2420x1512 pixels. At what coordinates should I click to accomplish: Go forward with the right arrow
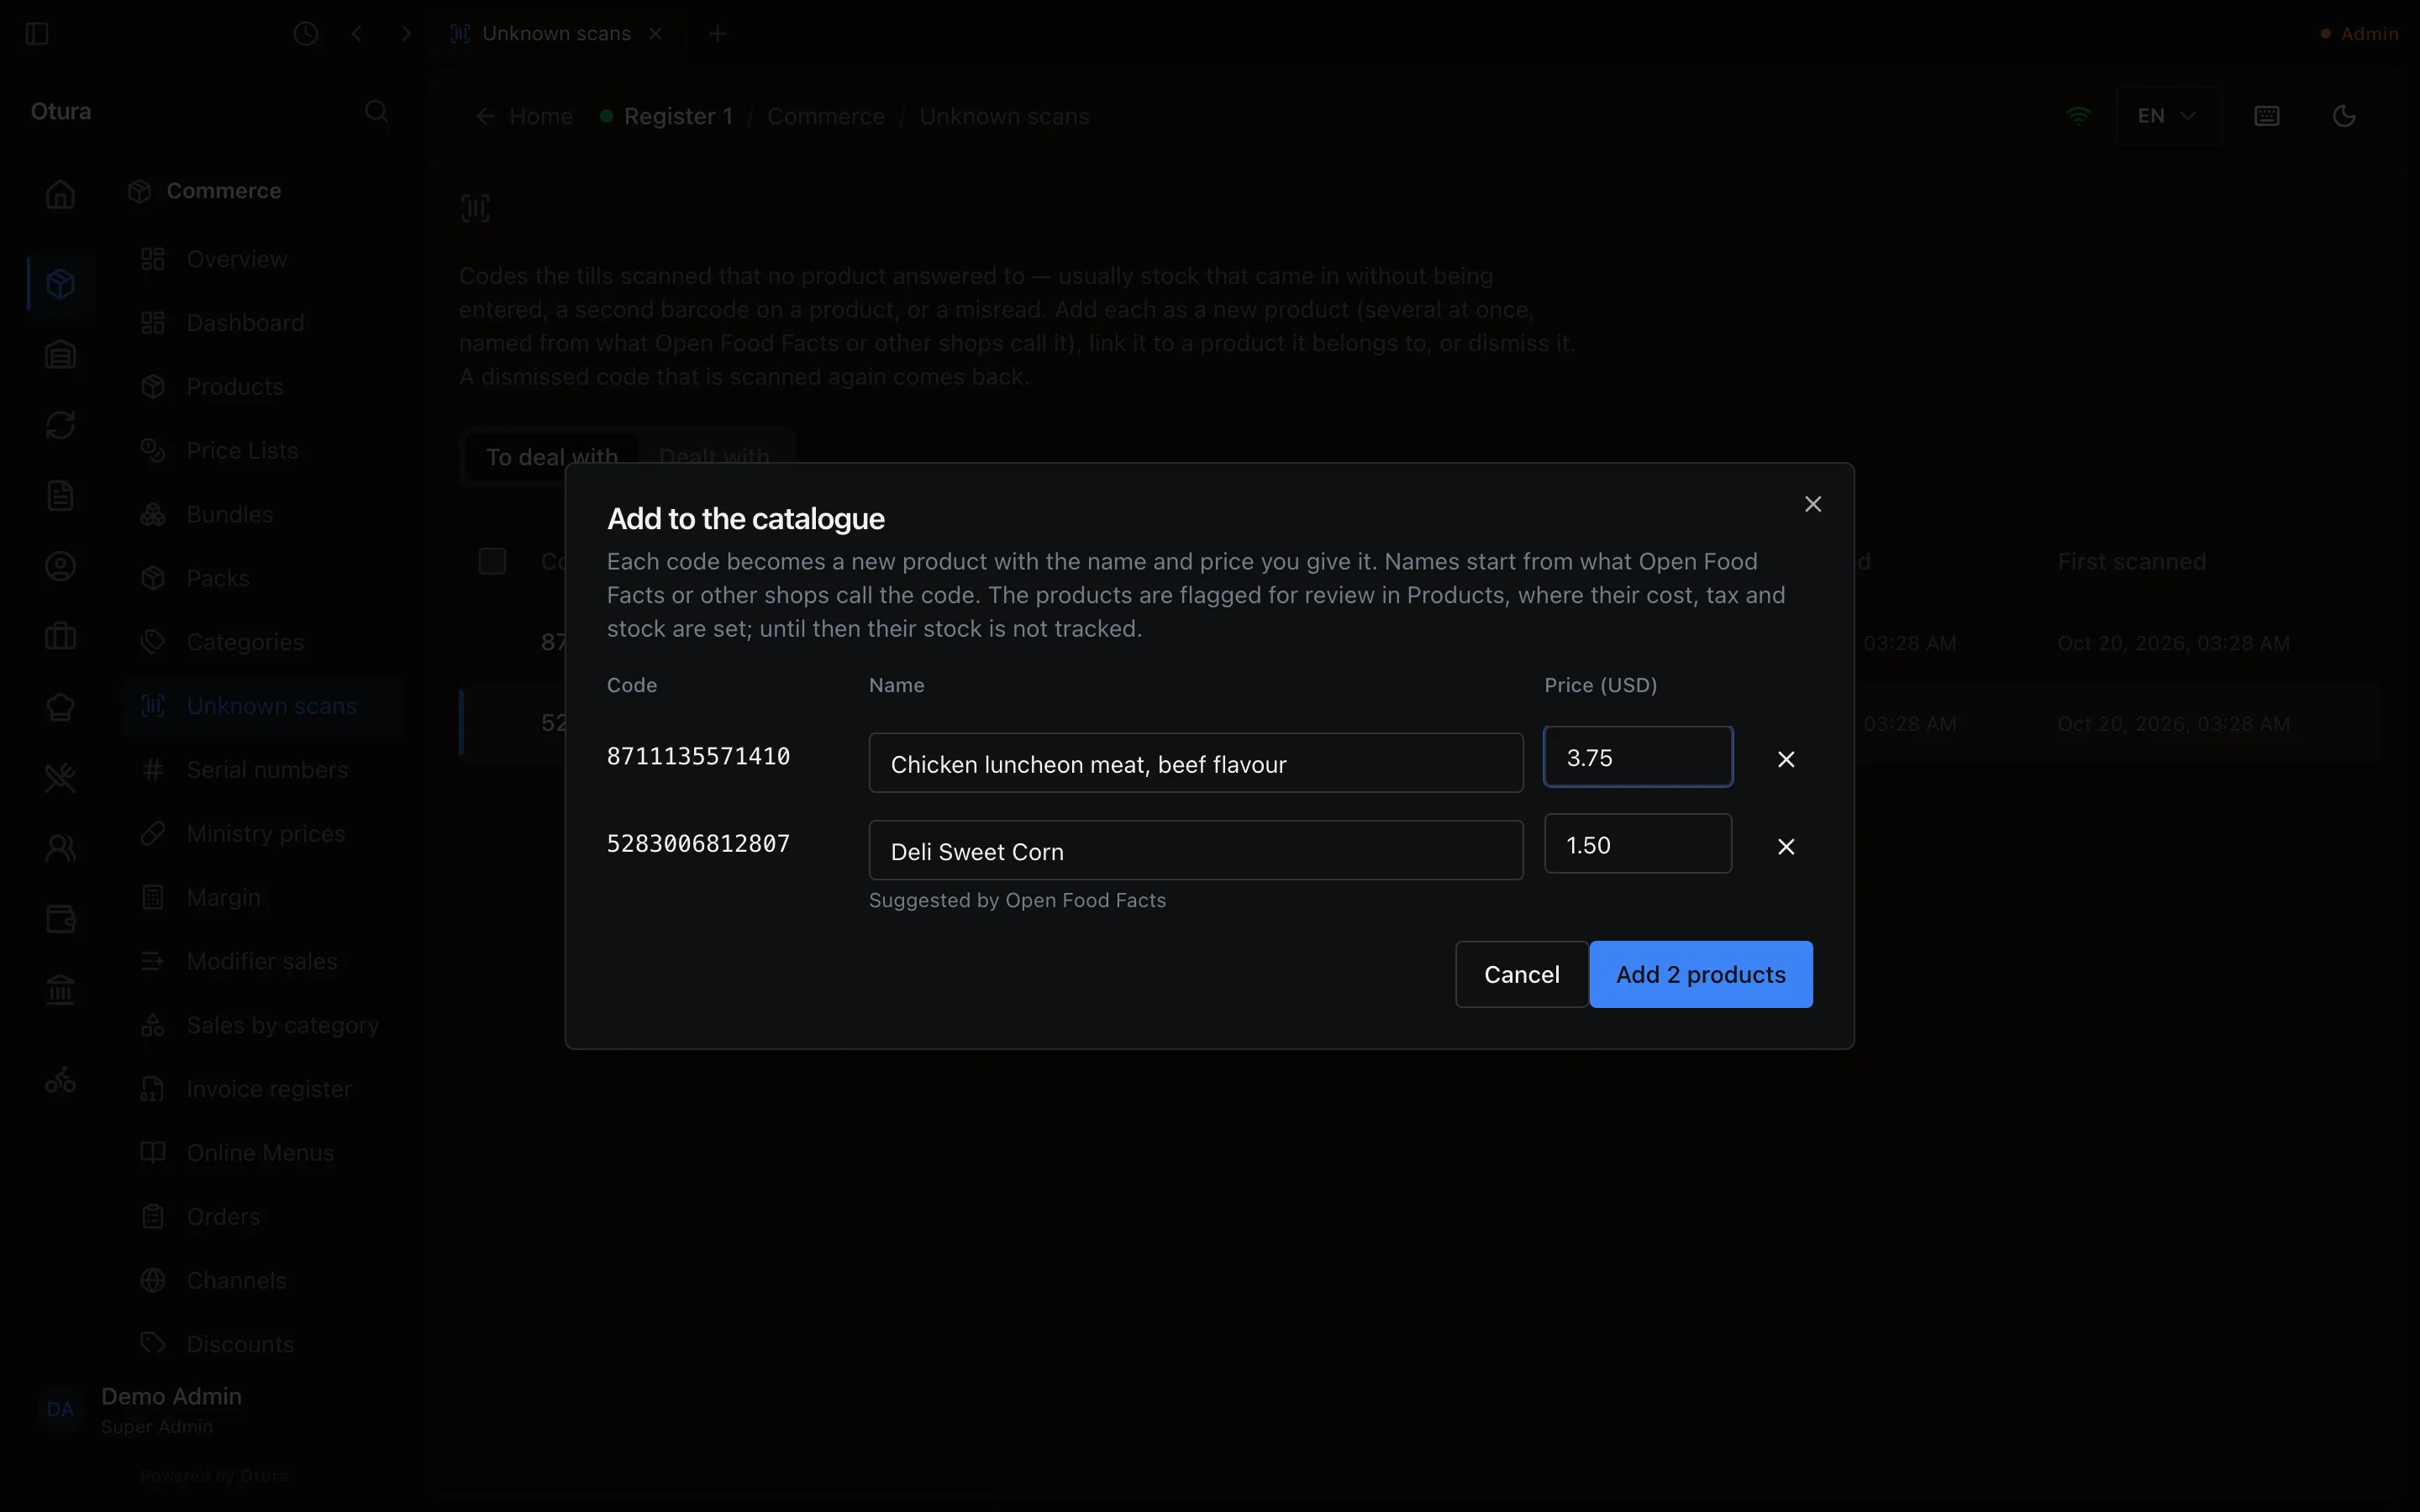click(x=406, y=34)
